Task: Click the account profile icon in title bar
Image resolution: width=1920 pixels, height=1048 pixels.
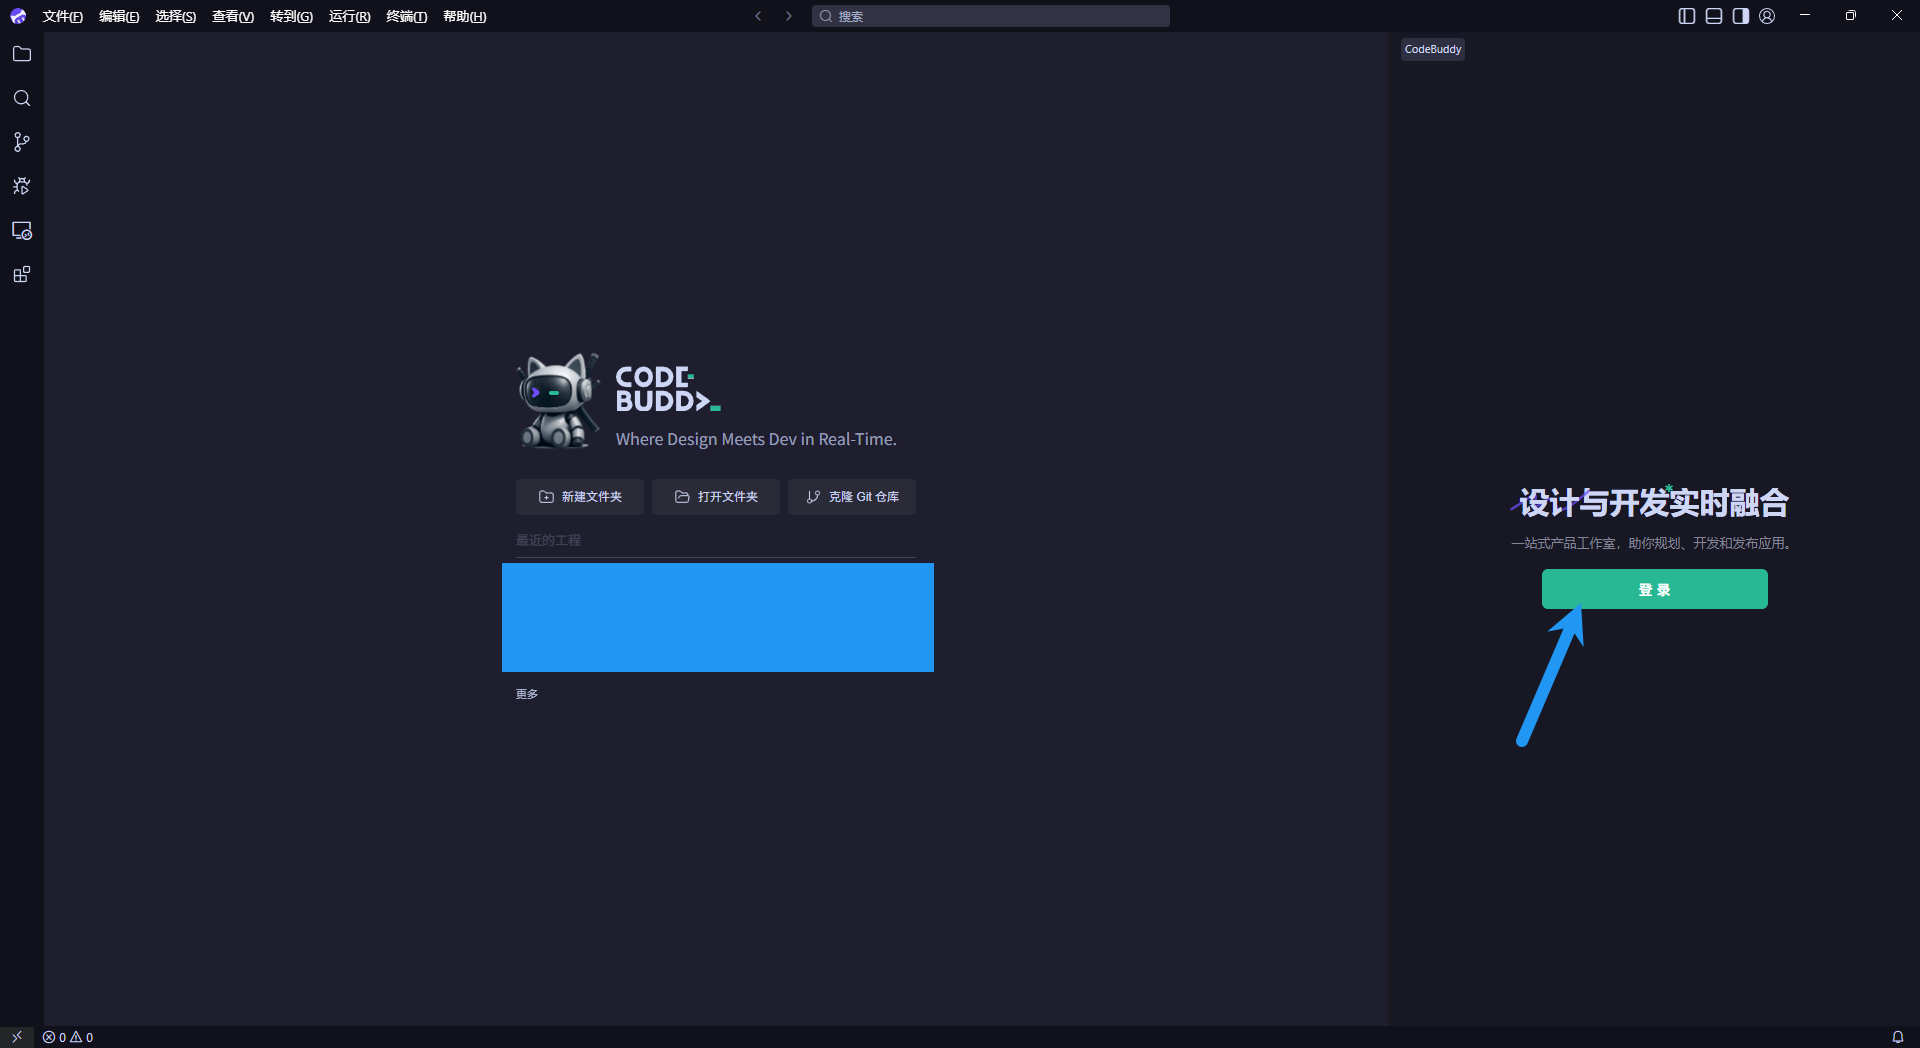Action: (x=1767, y=16)
